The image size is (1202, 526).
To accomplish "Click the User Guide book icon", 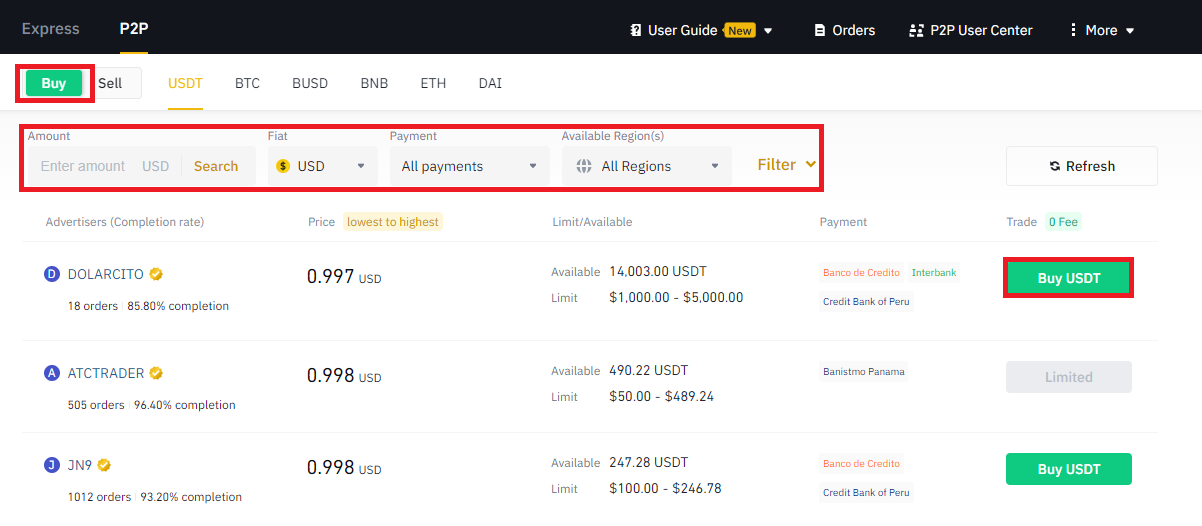I will click(x=636, y=30).
